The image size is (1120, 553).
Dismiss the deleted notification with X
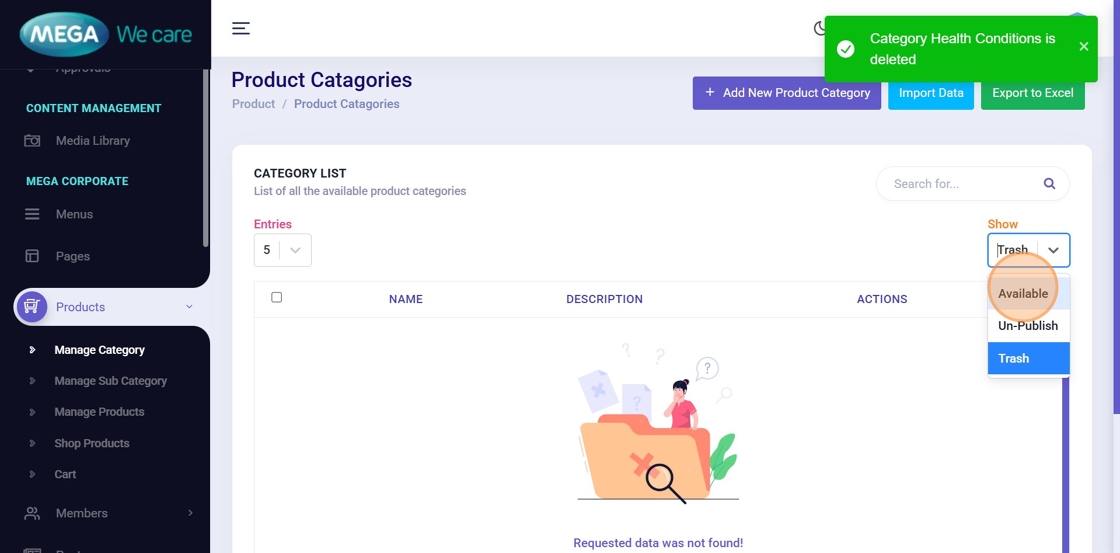[x=1084, y=46]
